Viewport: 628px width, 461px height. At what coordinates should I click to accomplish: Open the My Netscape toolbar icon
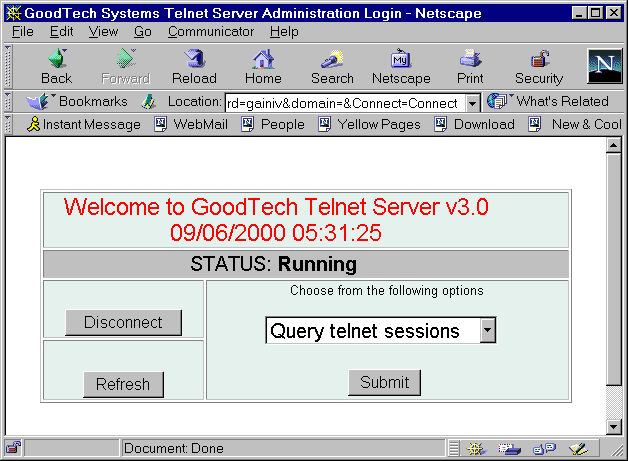pos(401,58)
